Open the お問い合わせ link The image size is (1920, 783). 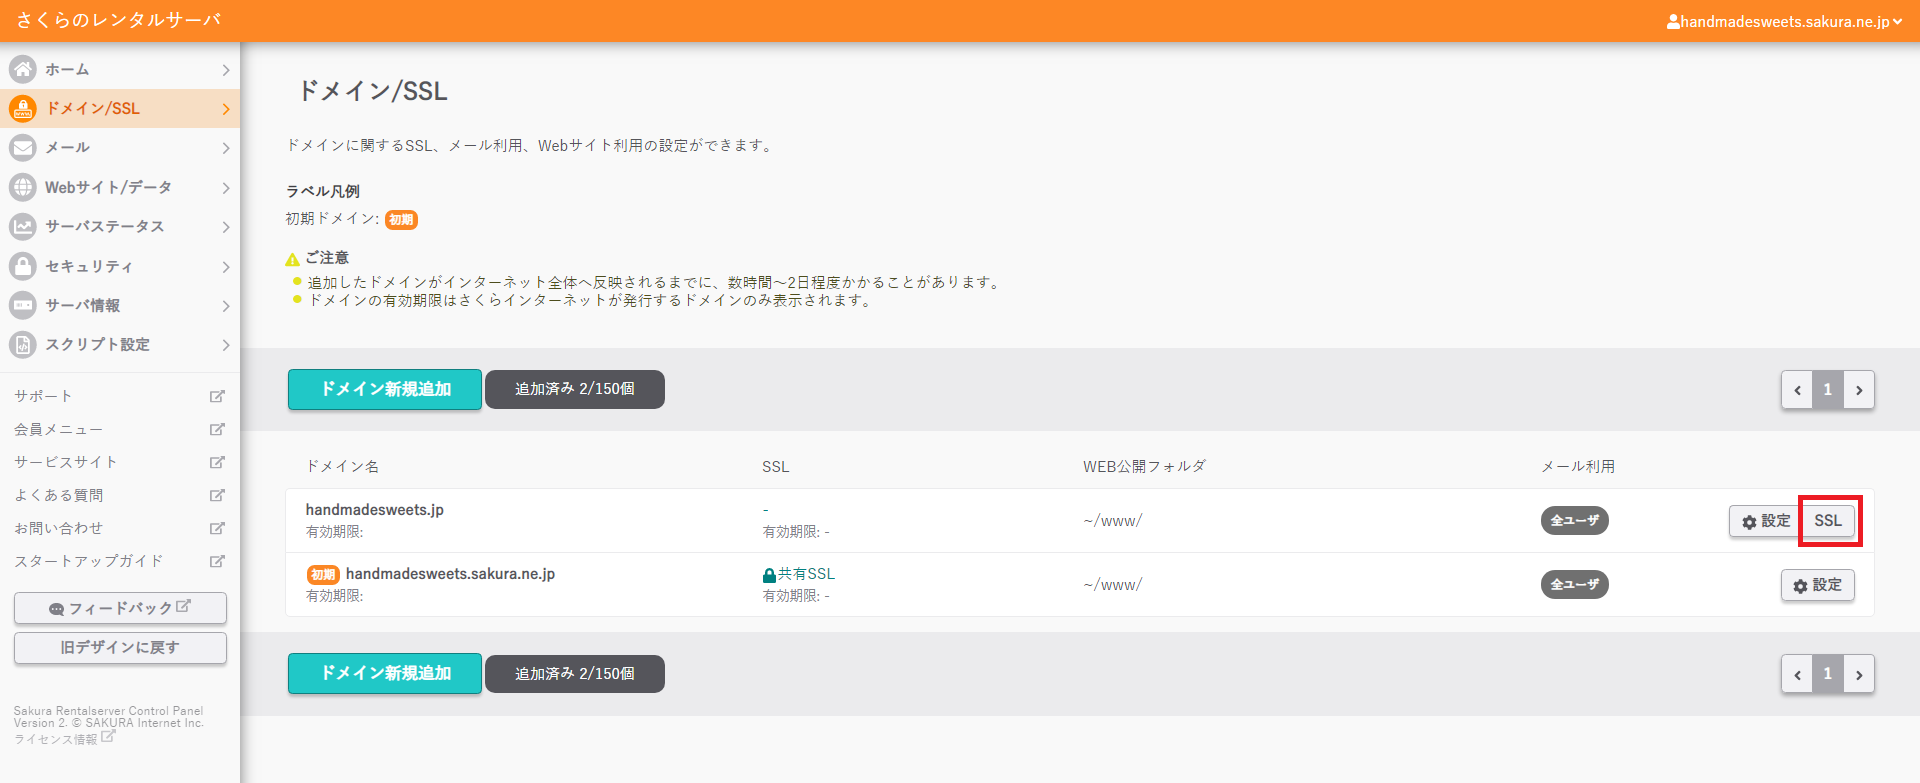tap(58, 528)
